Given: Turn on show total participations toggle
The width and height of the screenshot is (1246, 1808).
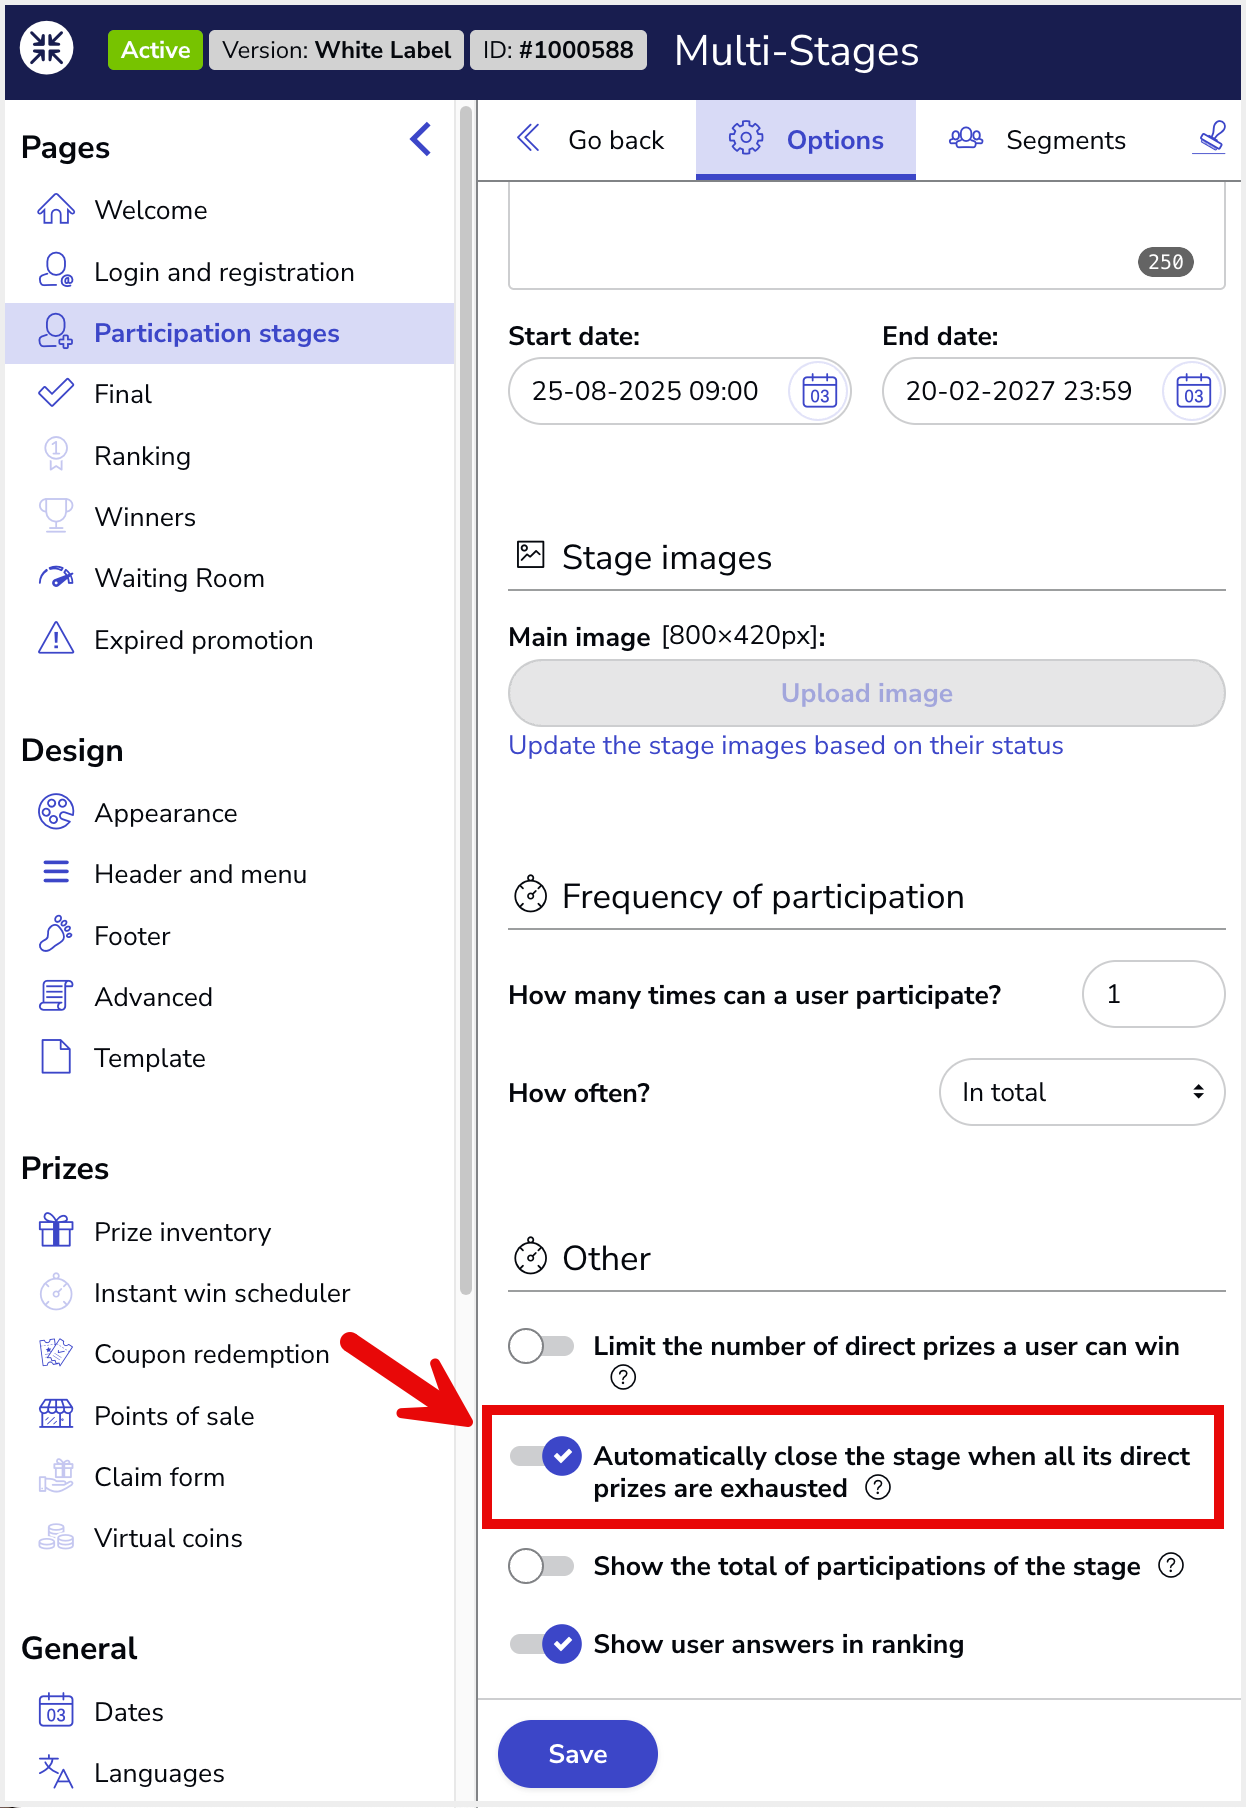Looking at the screenshot, I should (x=542, y=1566).
